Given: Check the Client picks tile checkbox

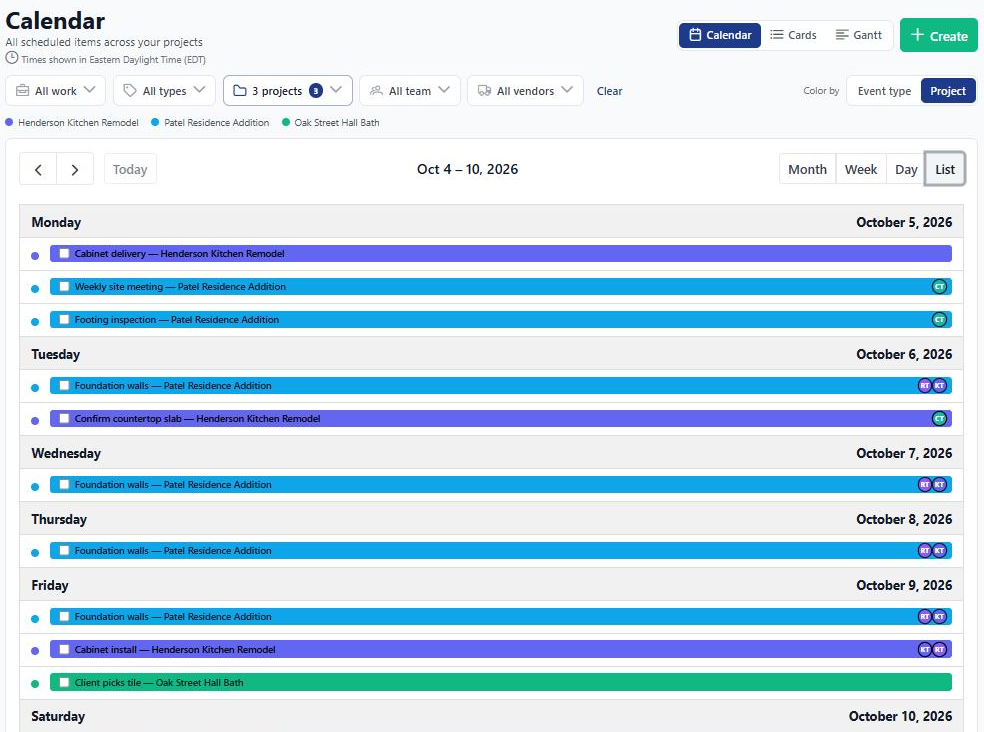Looking at the screenshot, I should click(64, 682).
